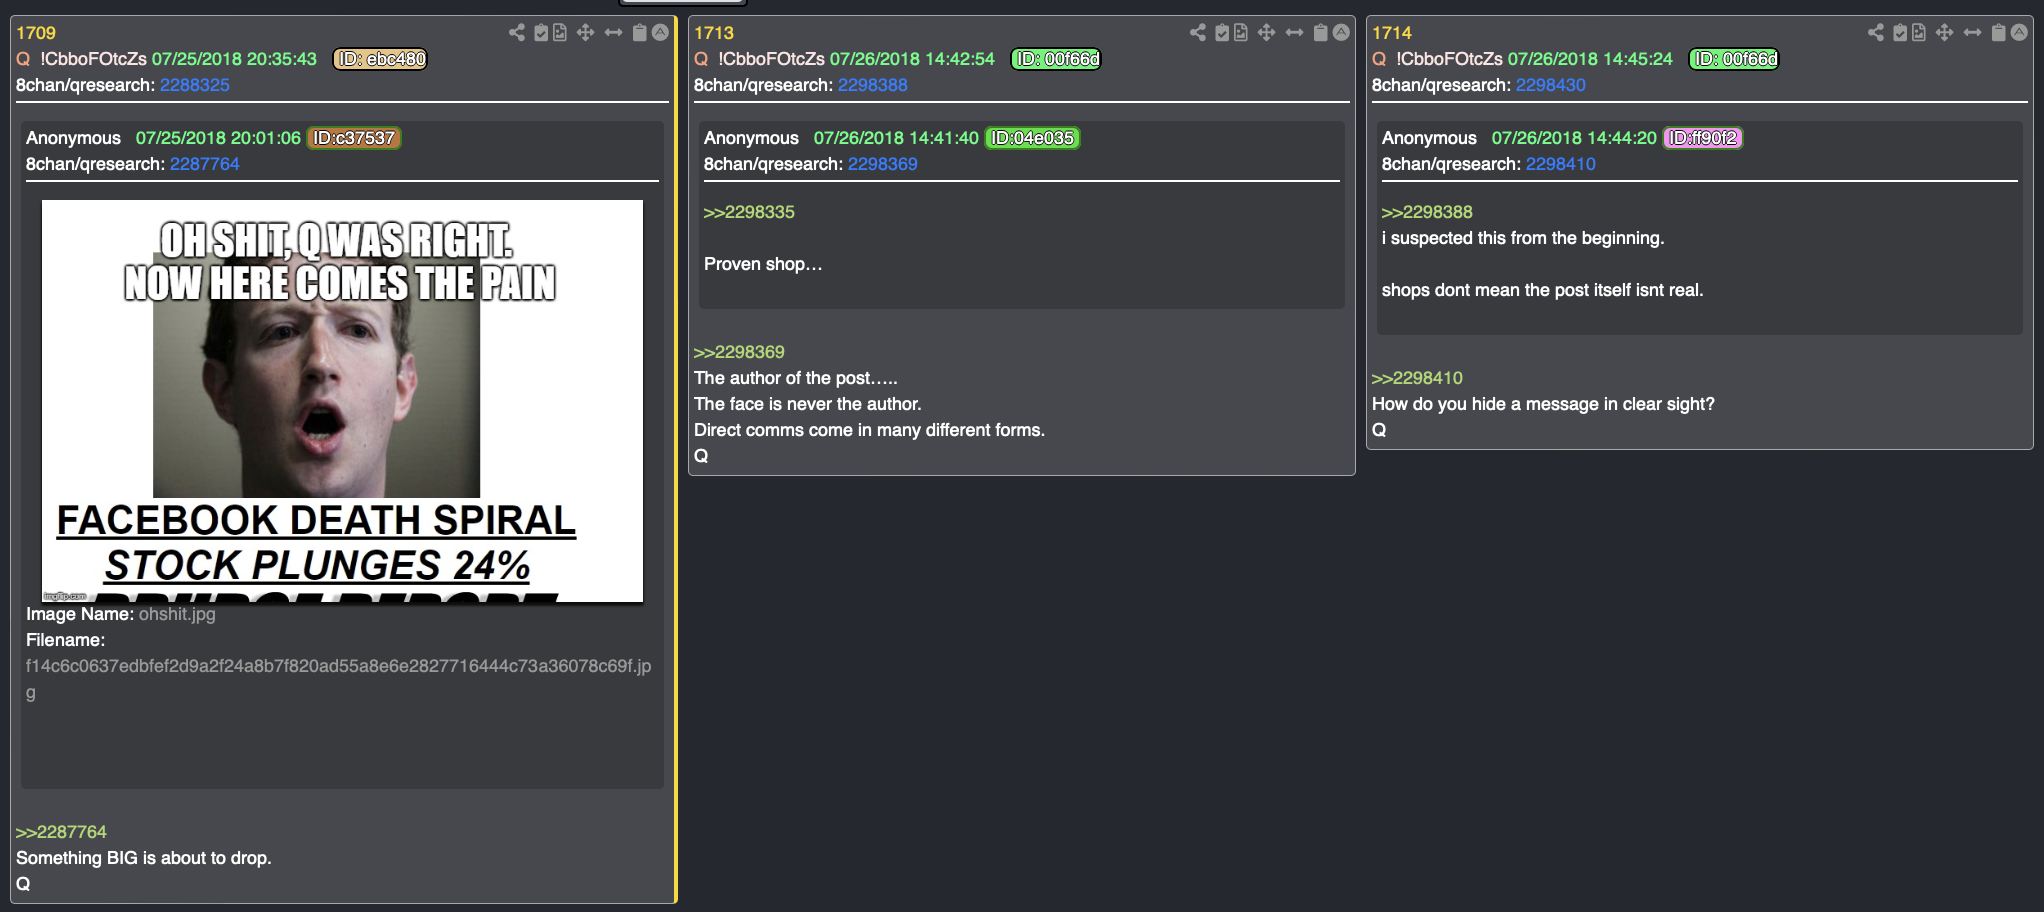Screen dimensions: 2044x912
Task: Click the share icon on post 1714
Action: pyautogui.click(x=1875, y=33)
